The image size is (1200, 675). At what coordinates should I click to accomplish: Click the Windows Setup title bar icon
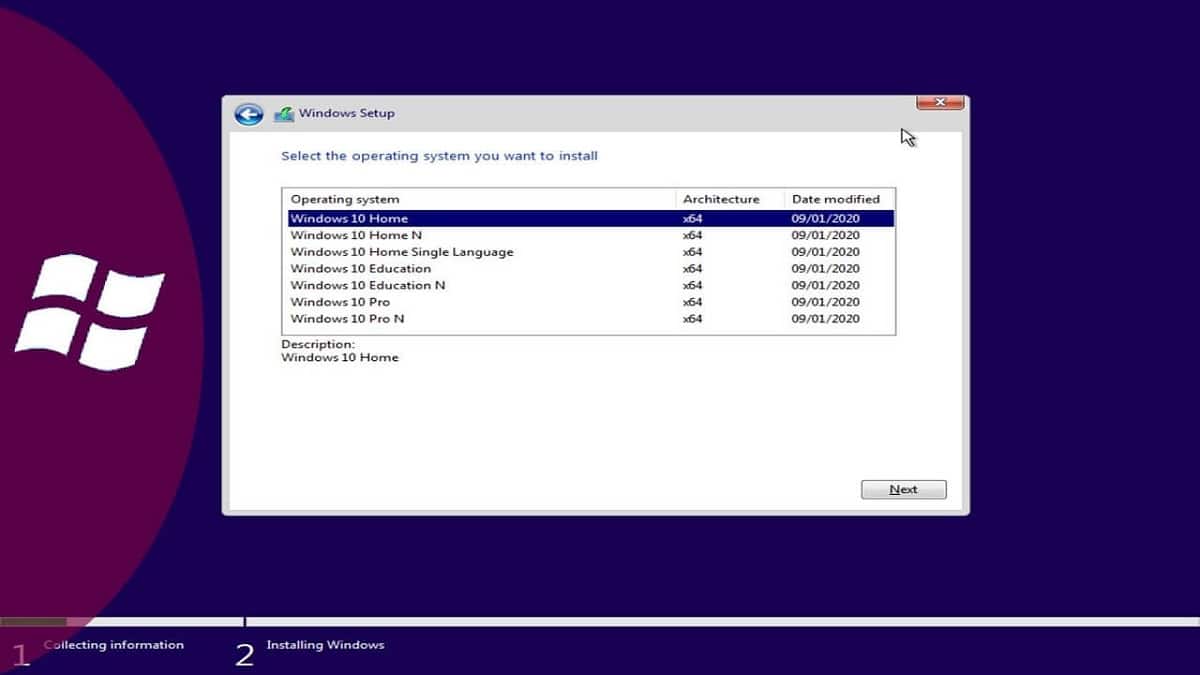click(284, 114)
